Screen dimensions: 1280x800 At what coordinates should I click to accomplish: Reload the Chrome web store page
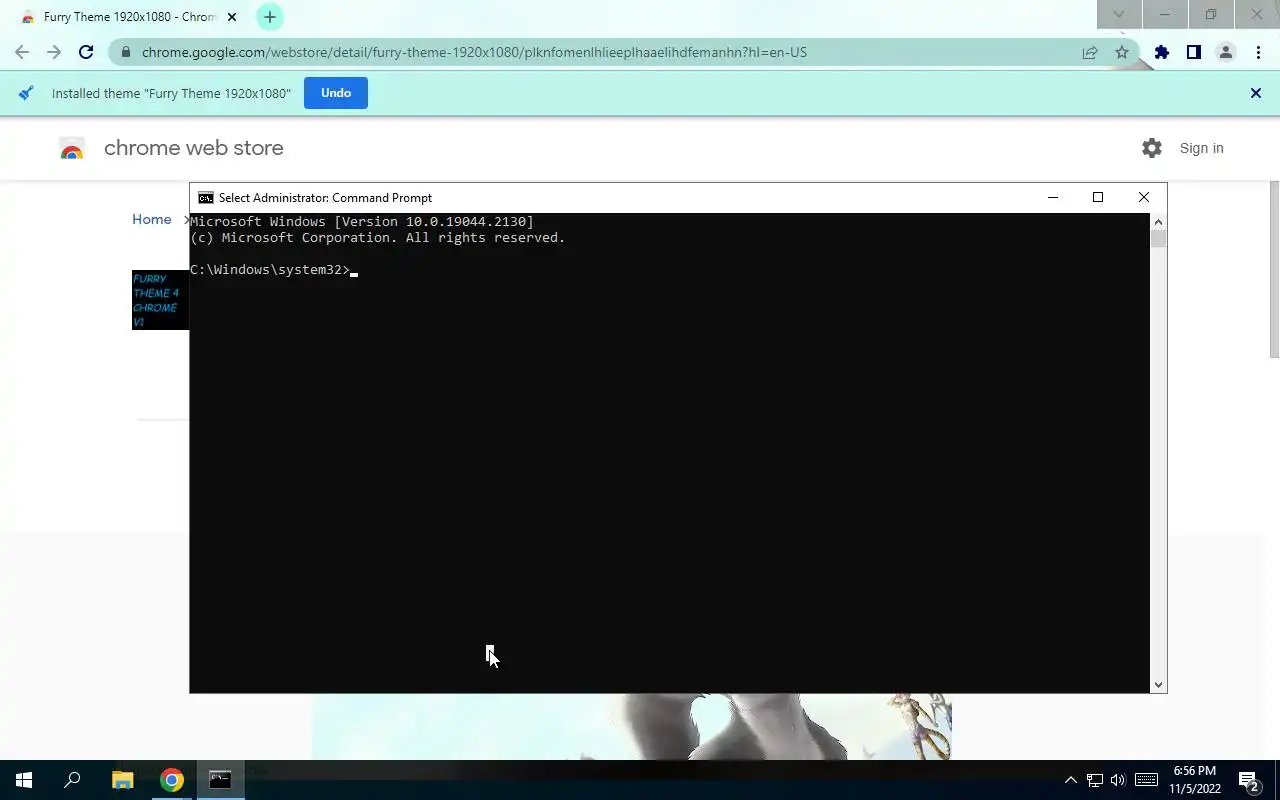pos(86,52)
